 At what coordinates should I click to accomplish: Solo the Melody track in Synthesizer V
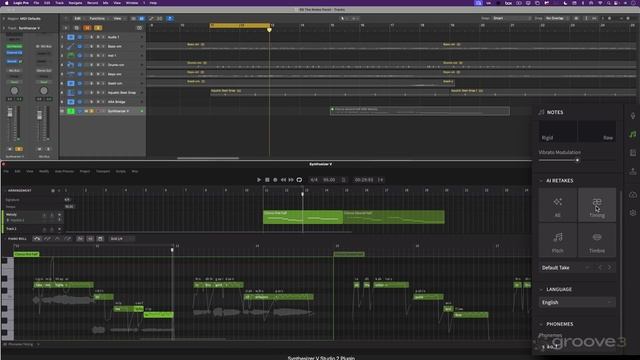[x=51, y=215]
